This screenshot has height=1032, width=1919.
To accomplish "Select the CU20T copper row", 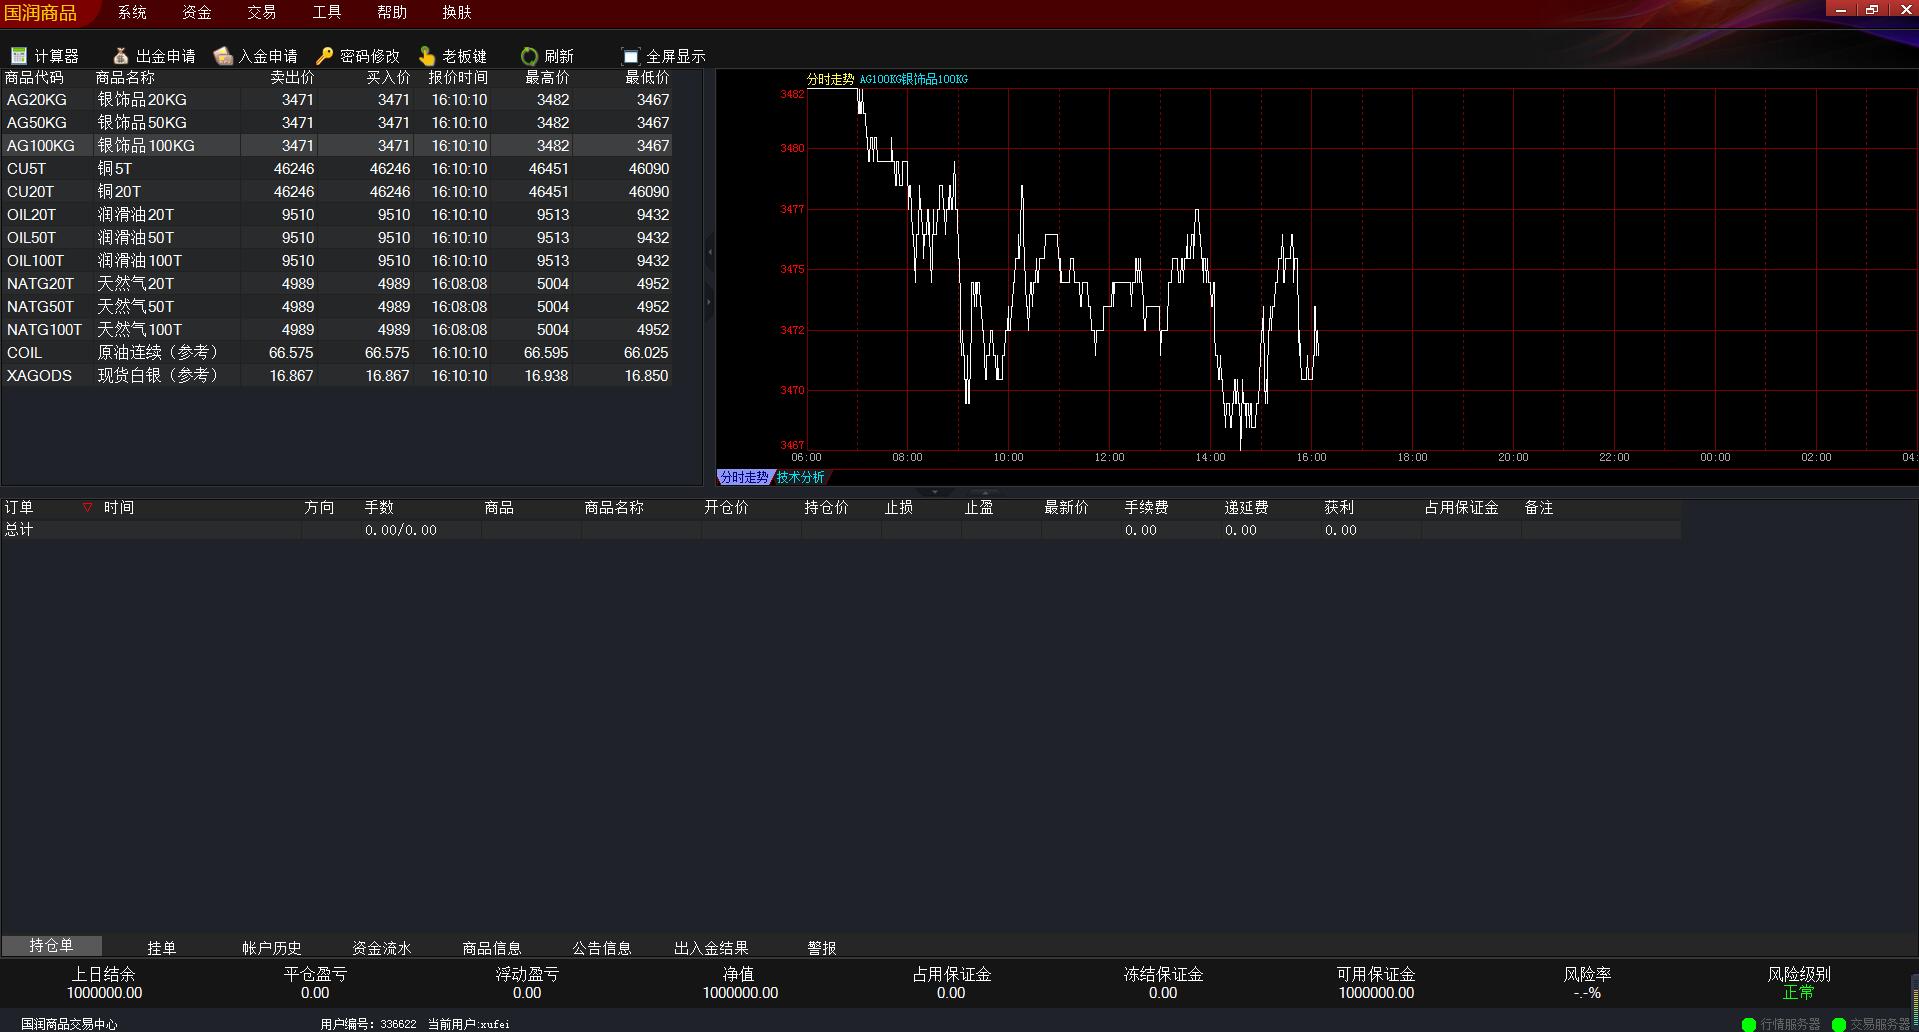I will (337, 192).
